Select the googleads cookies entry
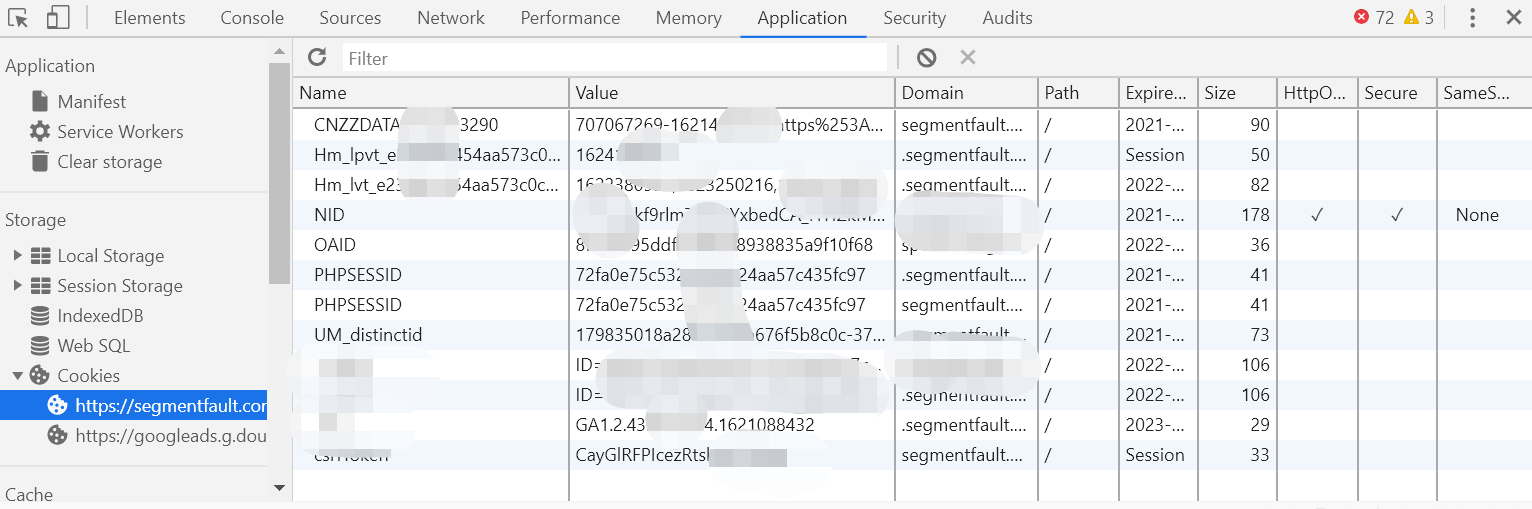The width and height of the screenshot is (1532, 509). point(170,435)
